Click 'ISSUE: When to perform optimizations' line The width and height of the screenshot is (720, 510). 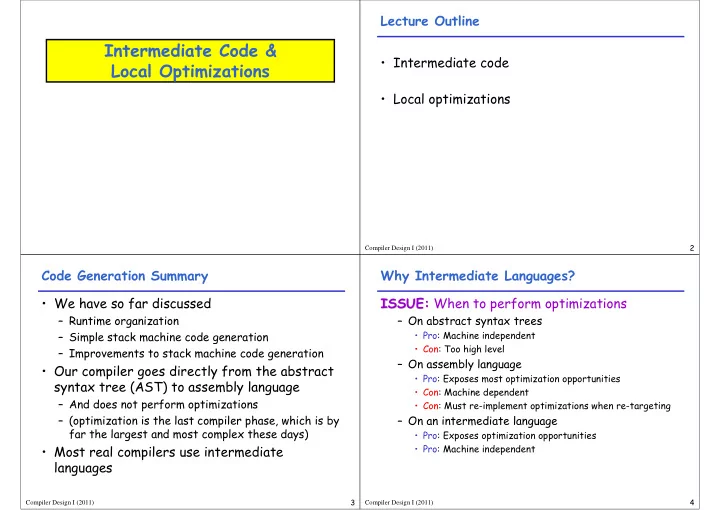503,303
